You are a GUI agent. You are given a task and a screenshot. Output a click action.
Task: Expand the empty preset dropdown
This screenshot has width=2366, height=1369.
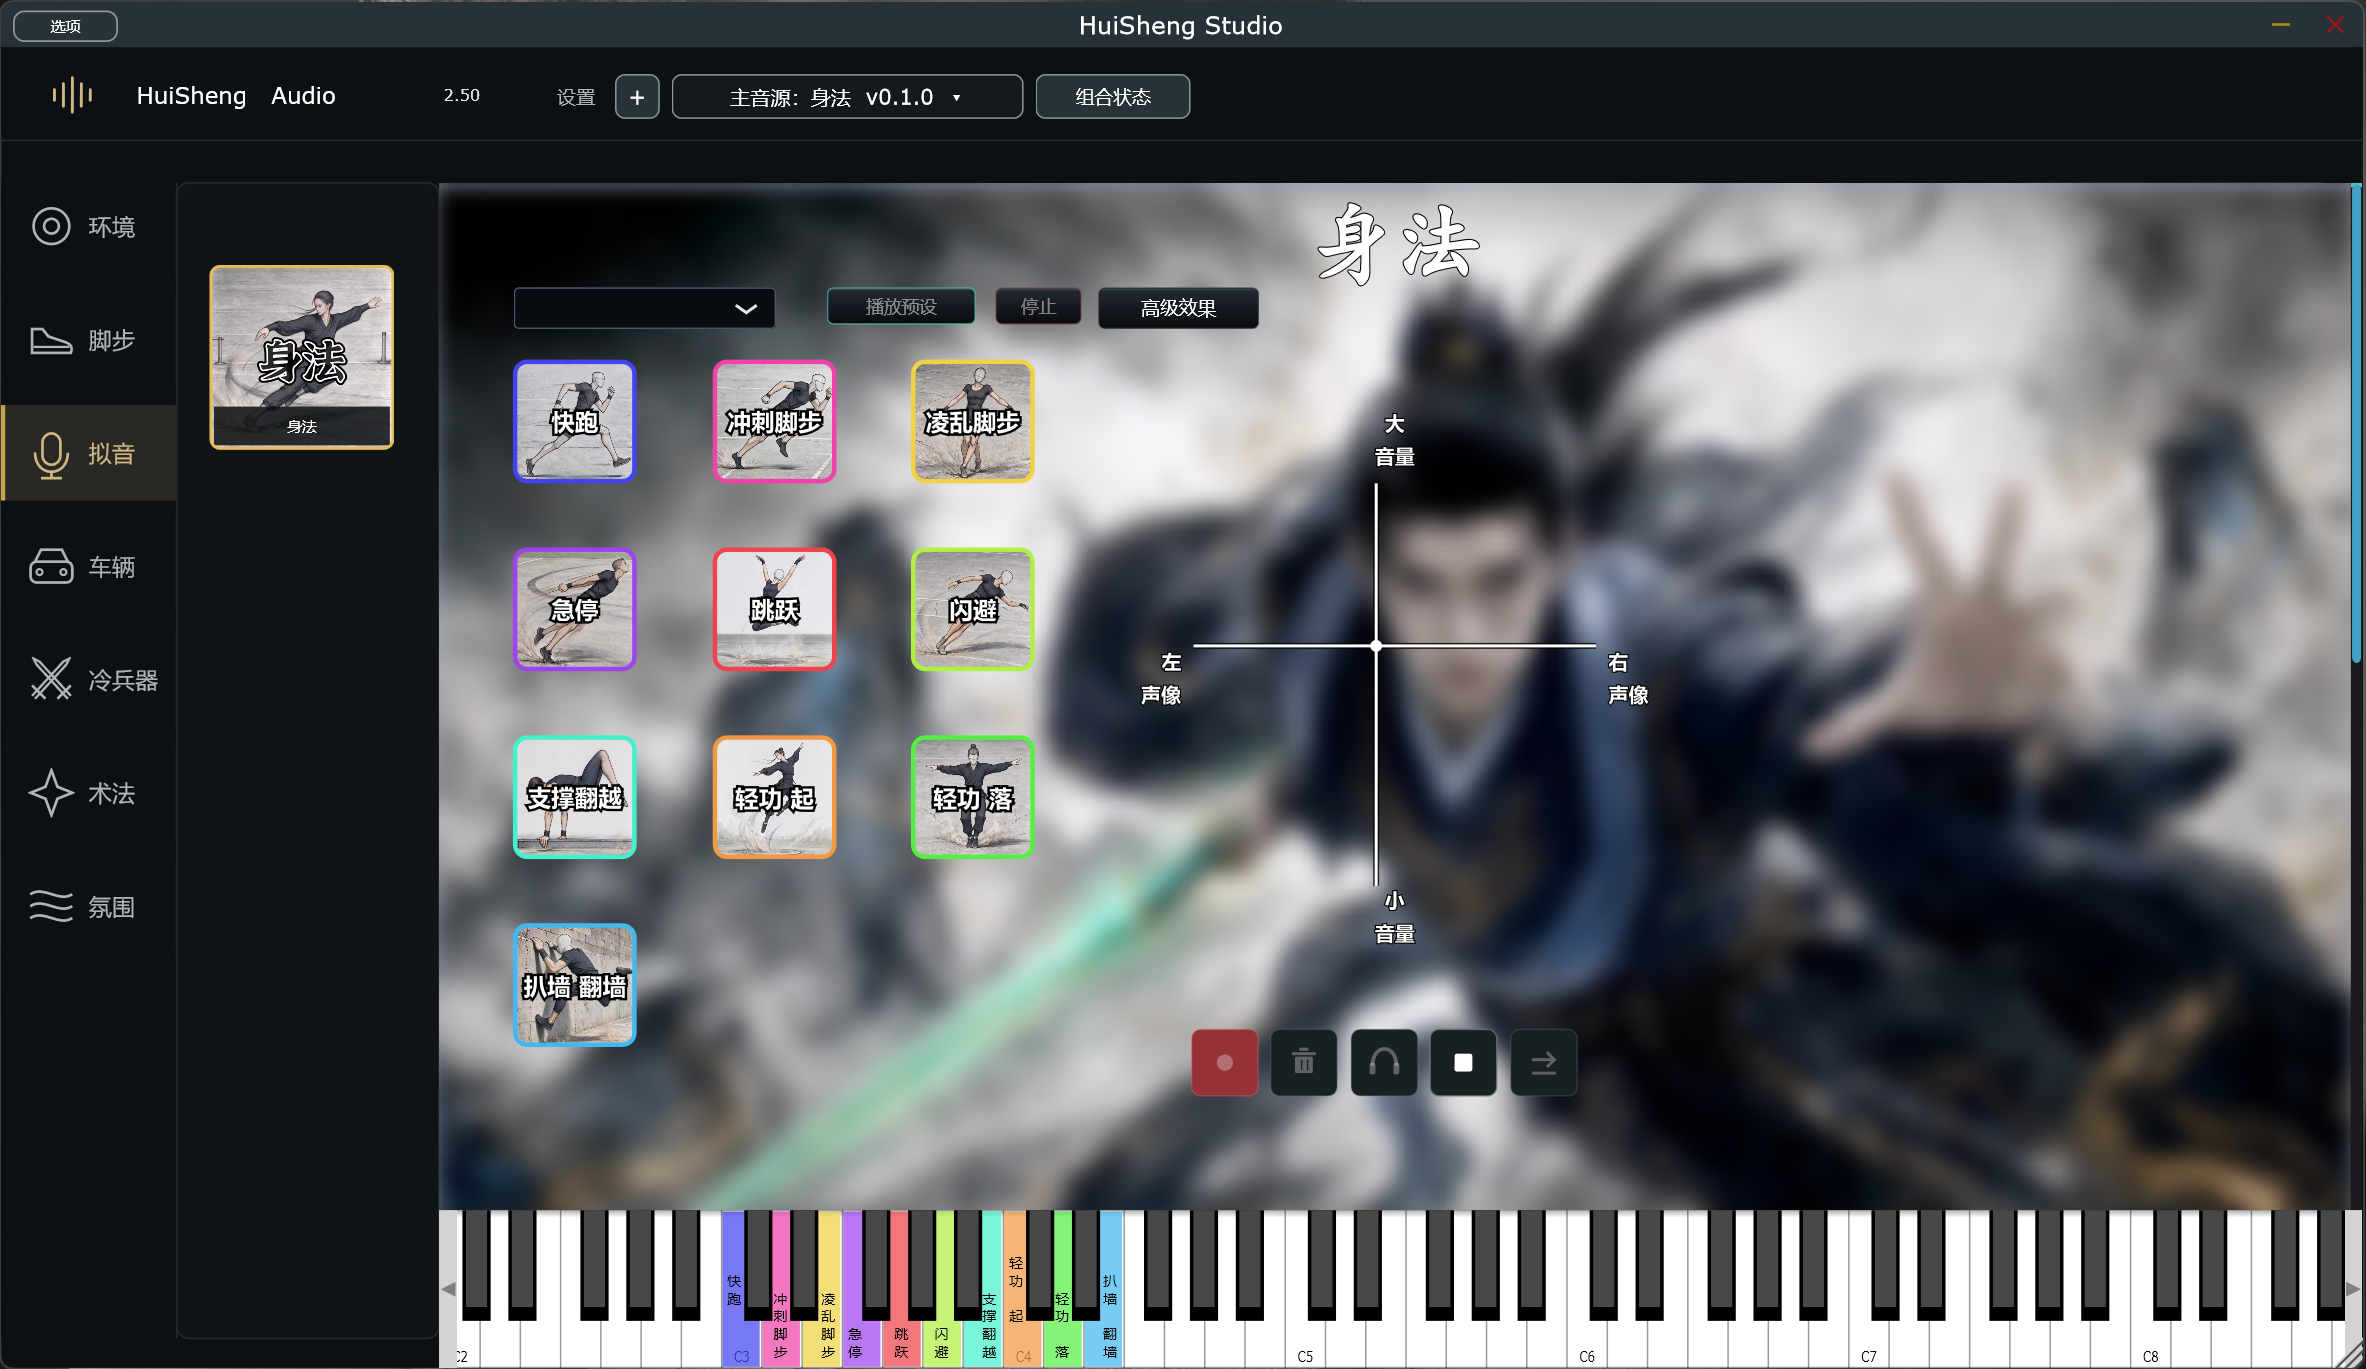(x=644, y=308)
